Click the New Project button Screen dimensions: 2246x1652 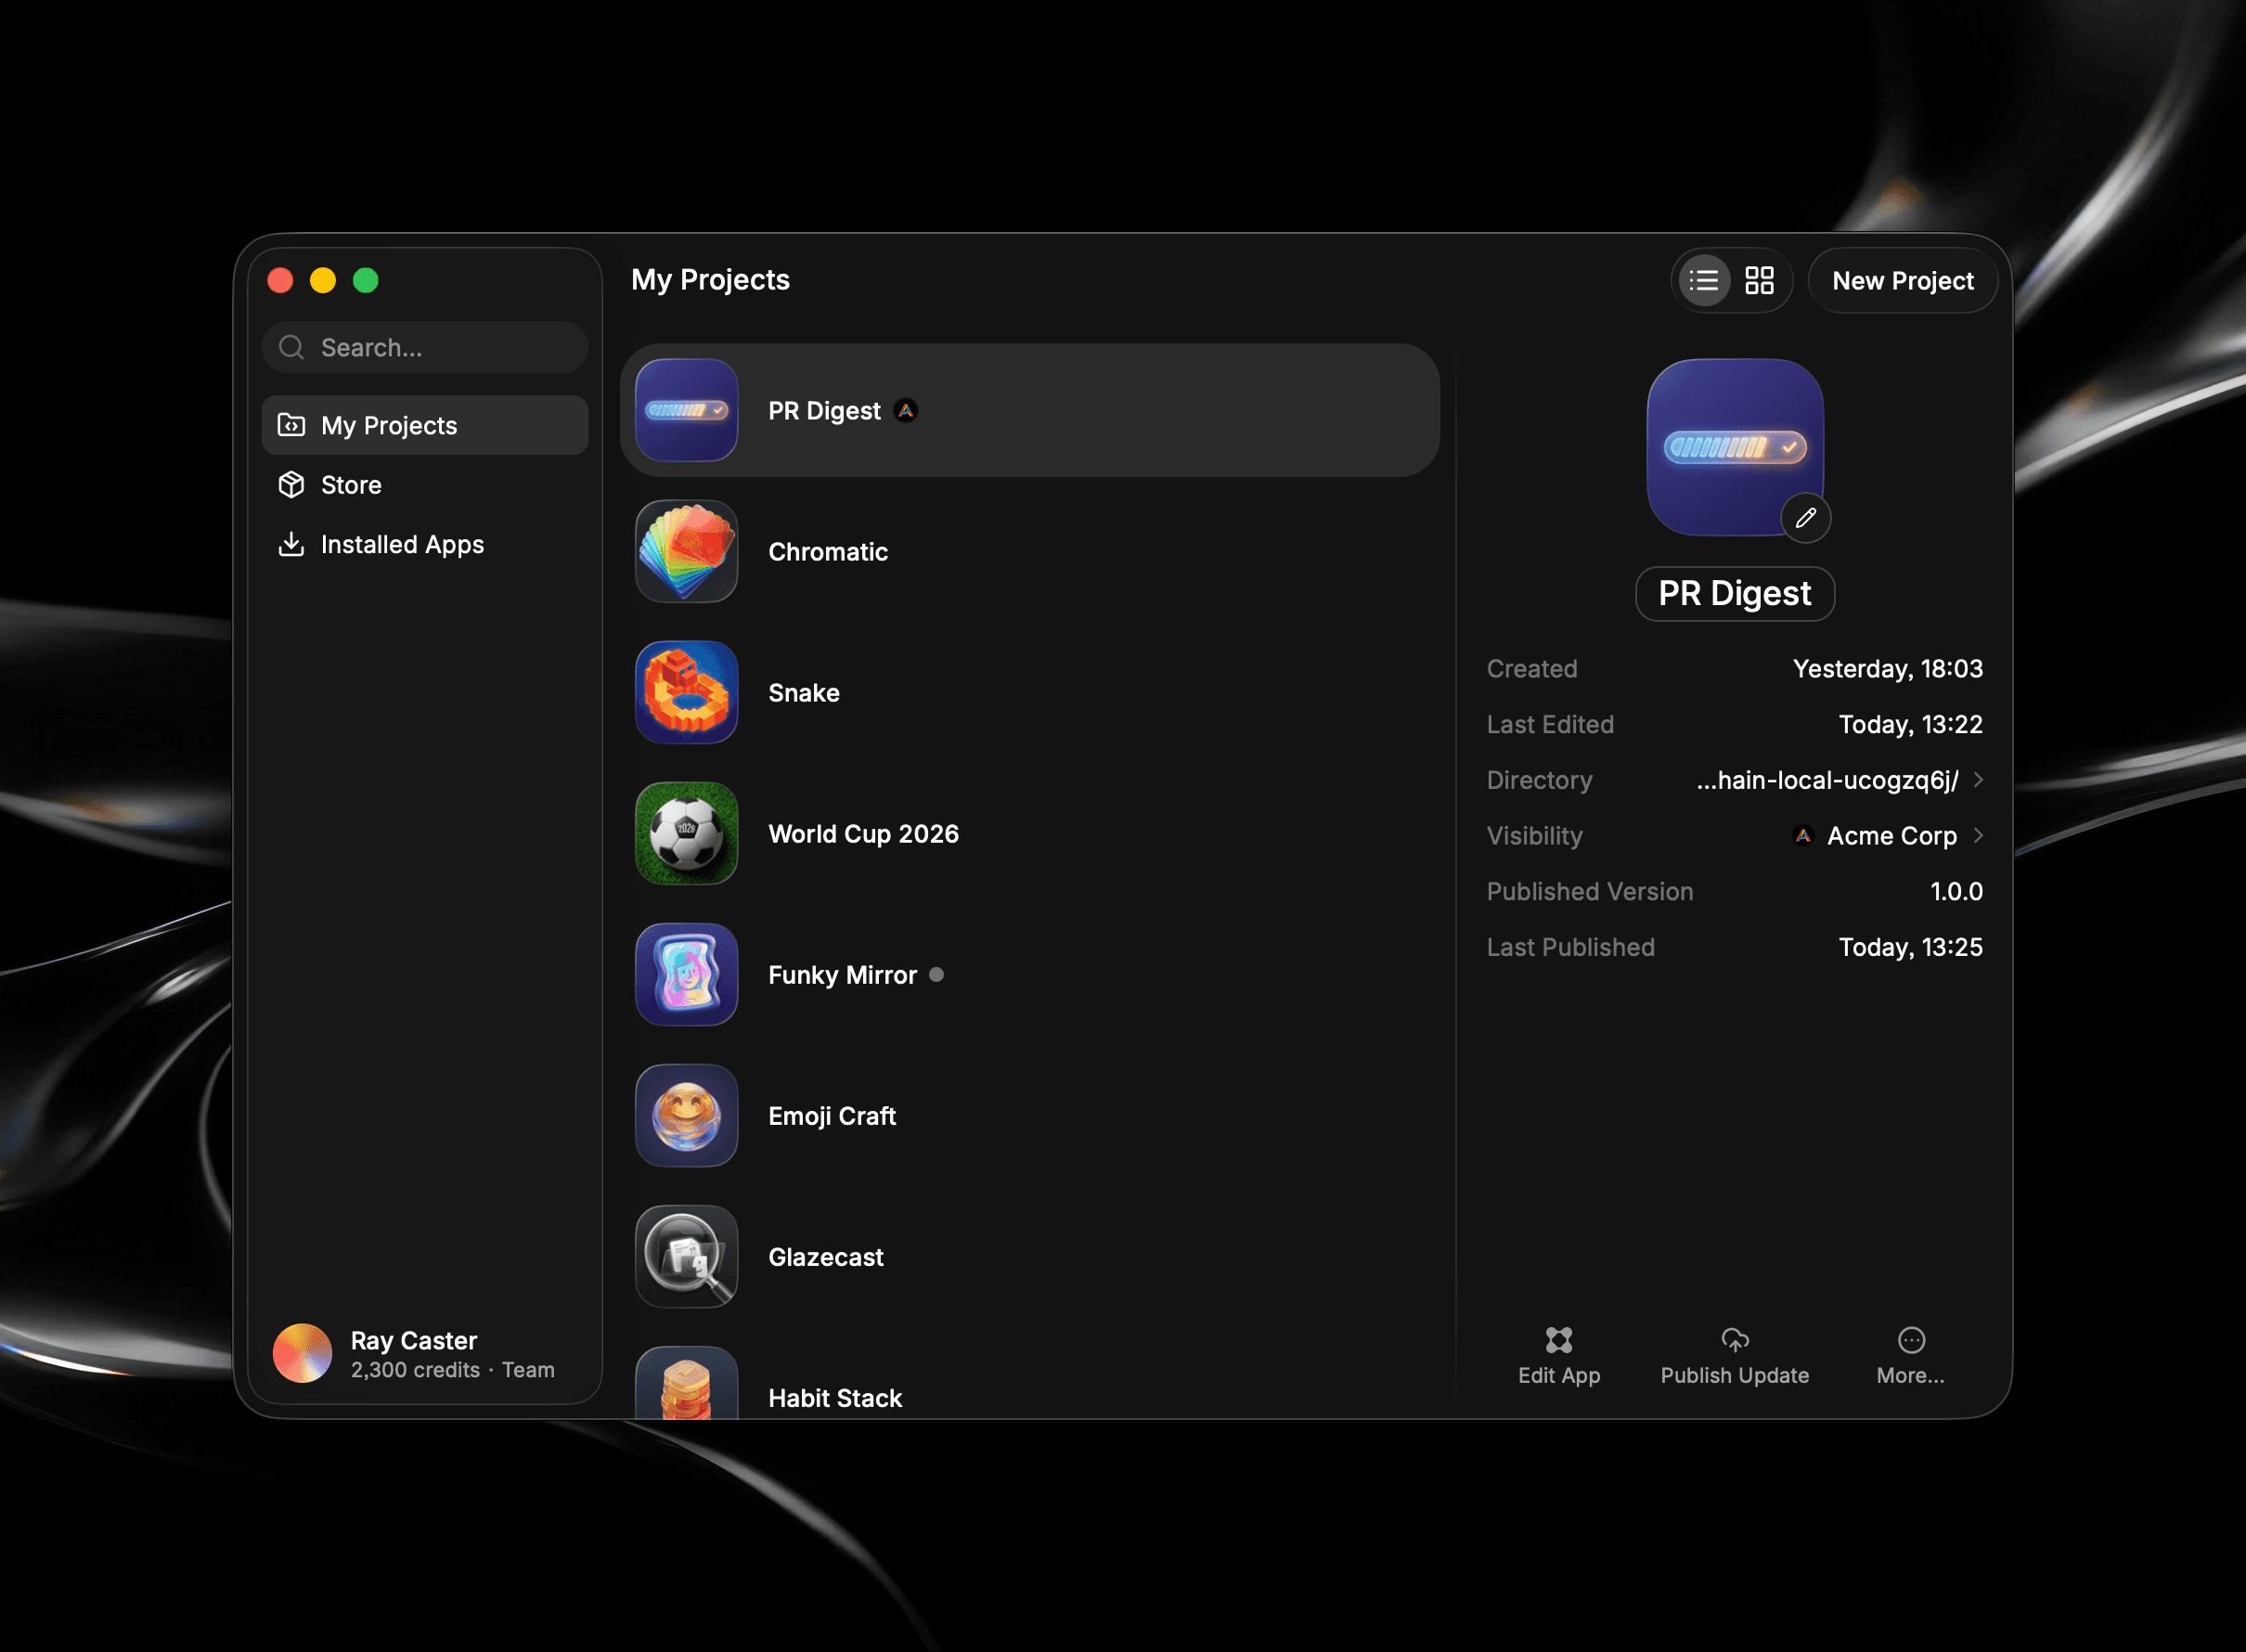[x=1902, y=281]
